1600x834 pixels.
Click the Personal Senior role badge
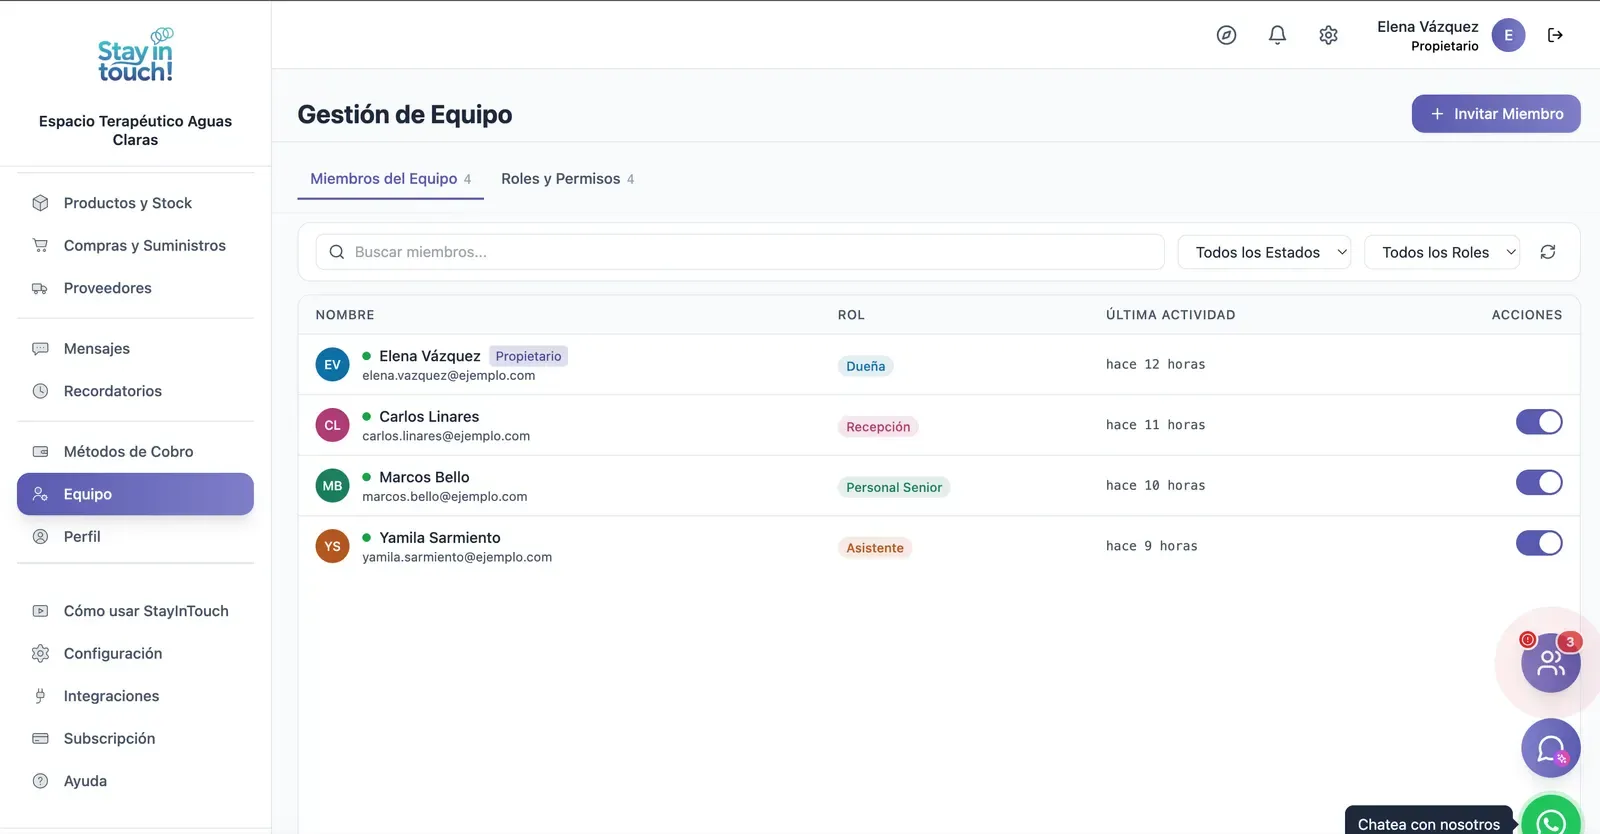[x=894, y=488]
